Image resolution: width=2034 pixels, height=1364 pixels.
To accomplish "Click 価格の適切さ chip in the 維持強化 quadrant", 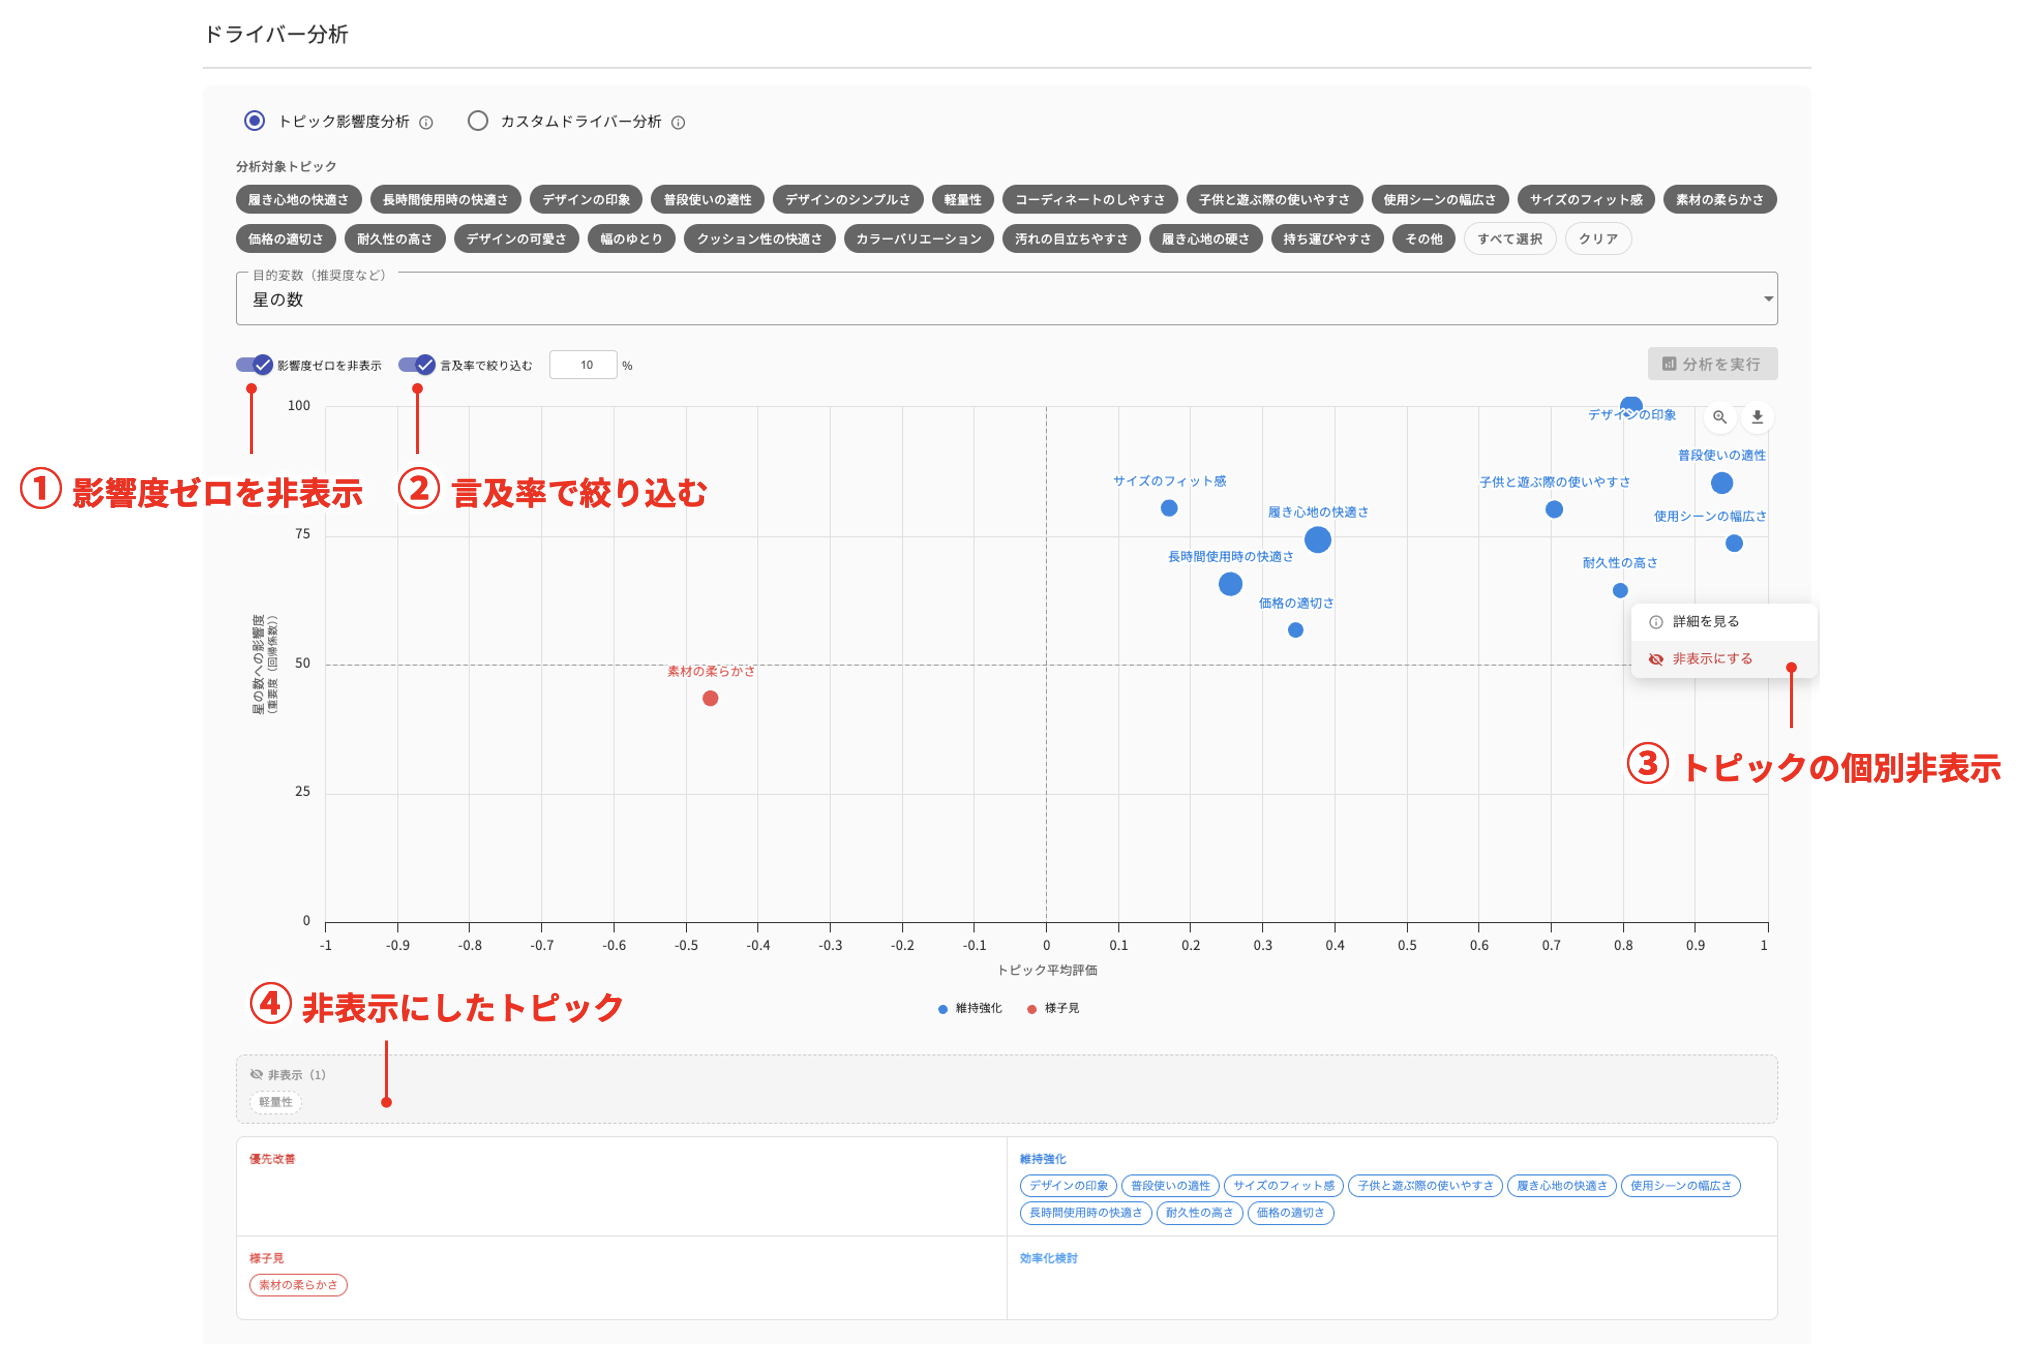I will 1291,1213.
